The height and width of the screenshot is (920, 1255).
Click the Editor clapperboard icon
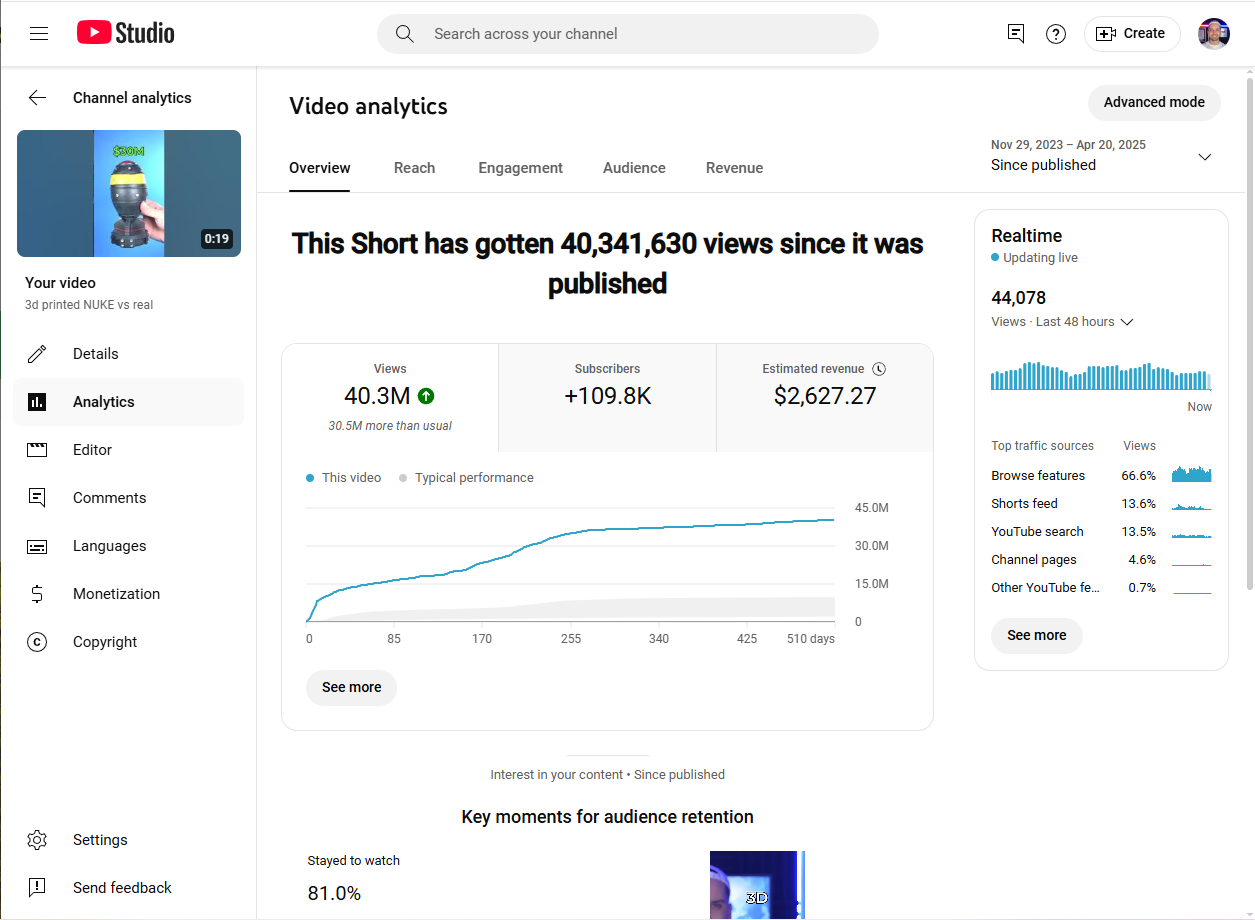[x=37, y=450]
